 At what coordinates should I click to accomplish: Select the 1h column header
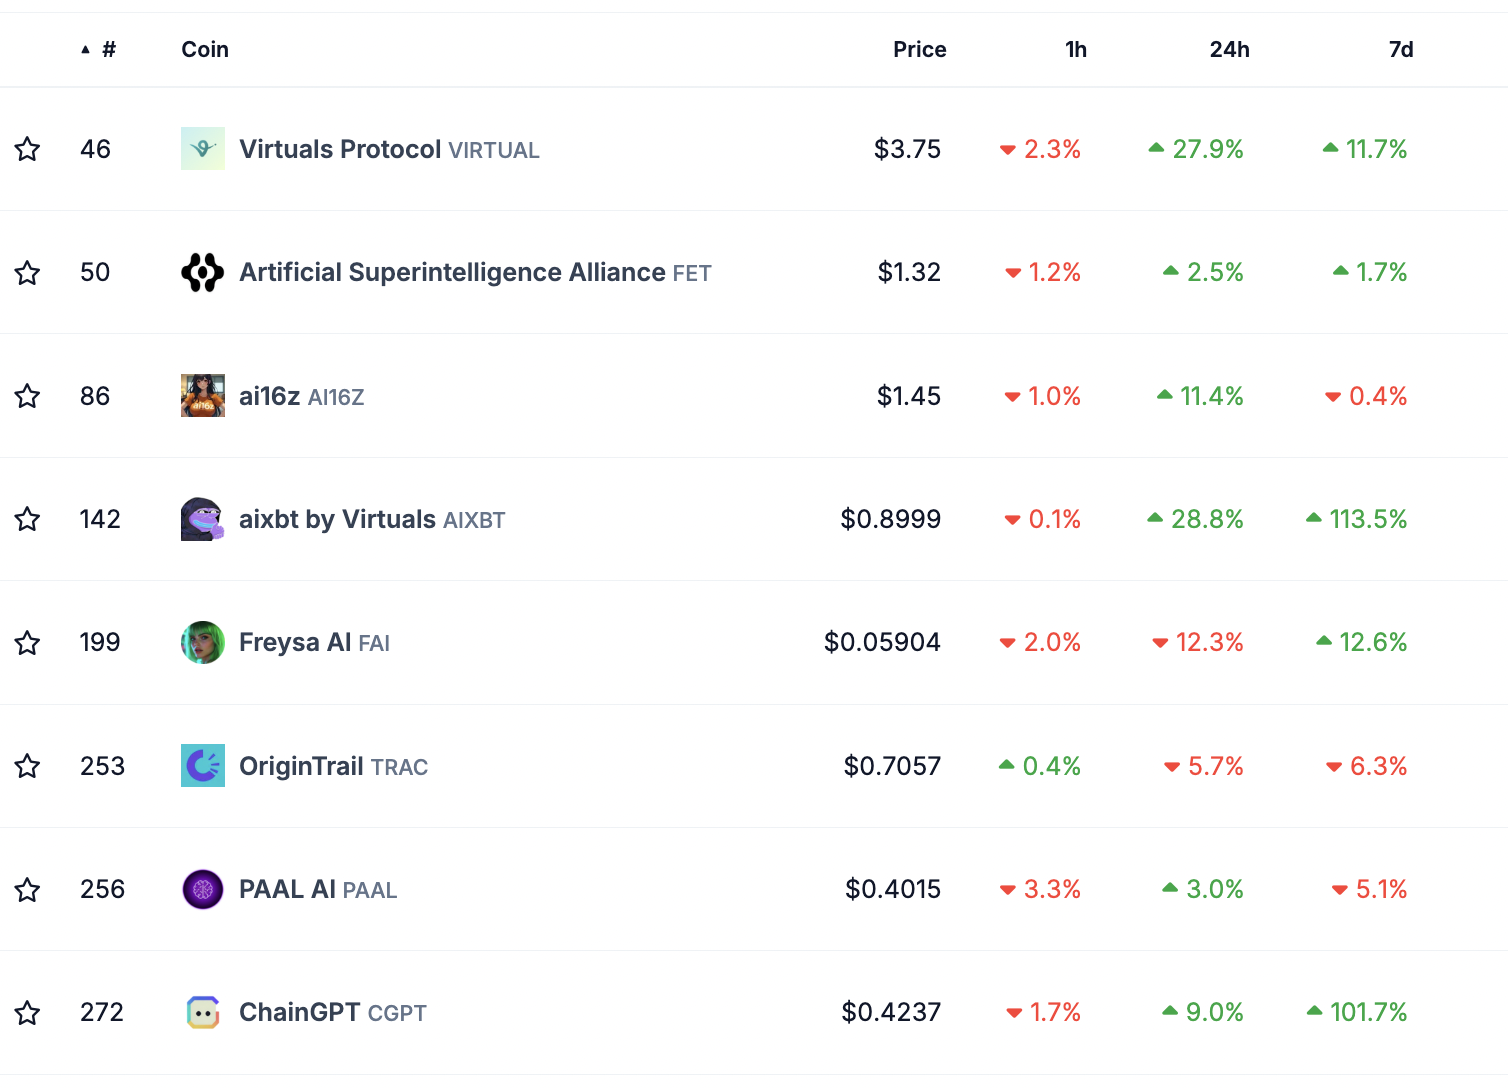pos(1076,49)
